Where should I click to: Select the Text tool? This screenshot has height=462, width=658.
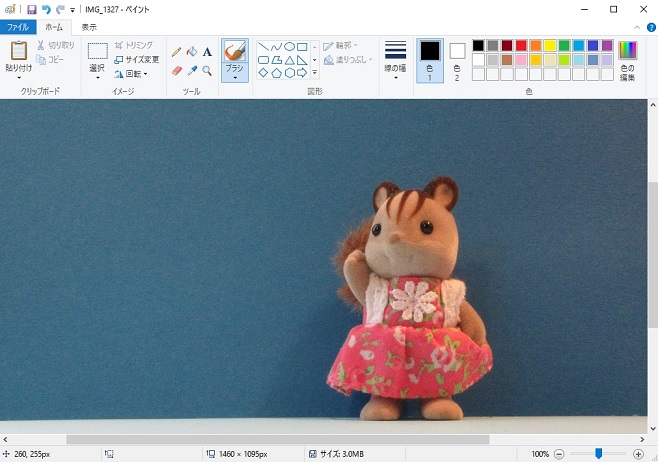click(x=207, y=52)
